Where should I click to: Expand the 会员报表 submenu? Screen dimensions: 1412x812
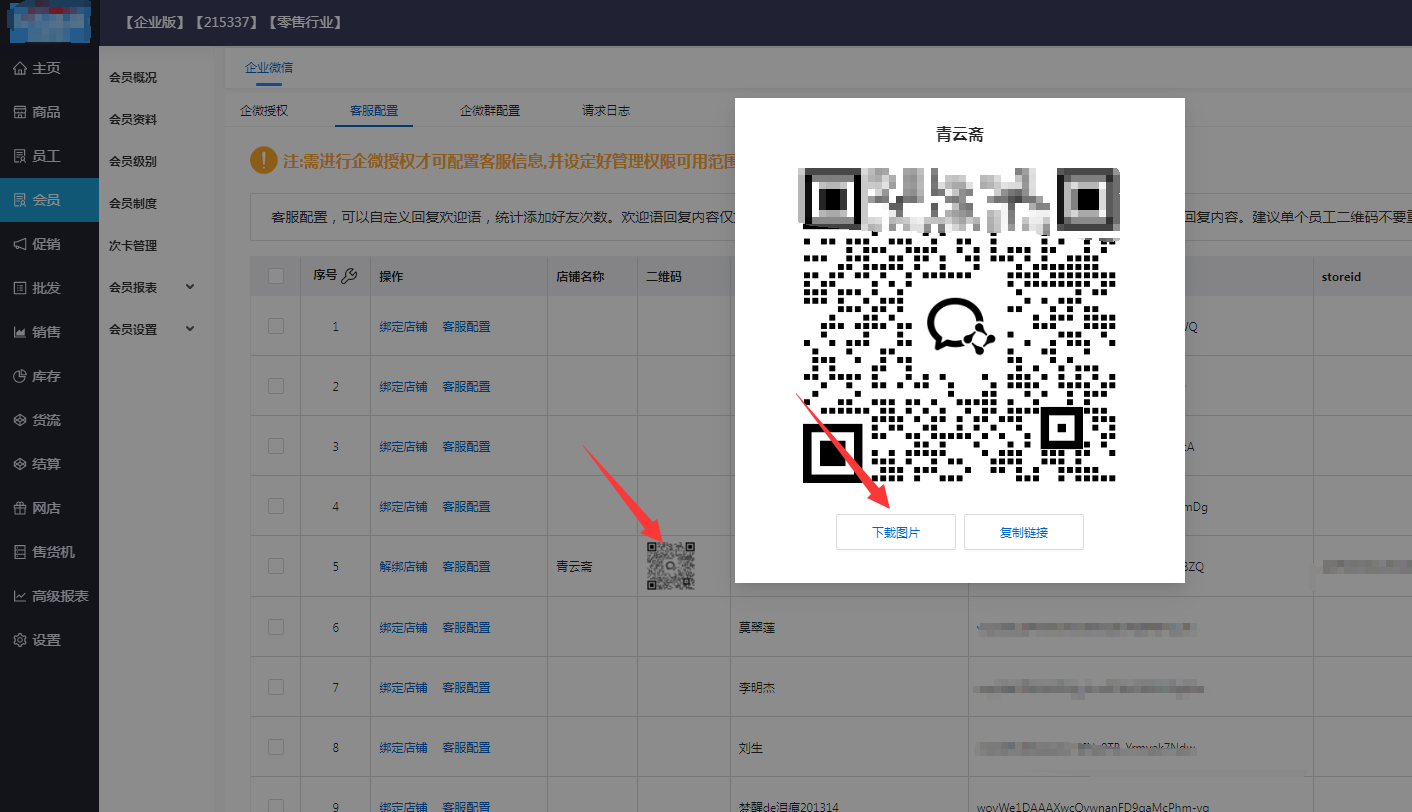pos(152,287)
